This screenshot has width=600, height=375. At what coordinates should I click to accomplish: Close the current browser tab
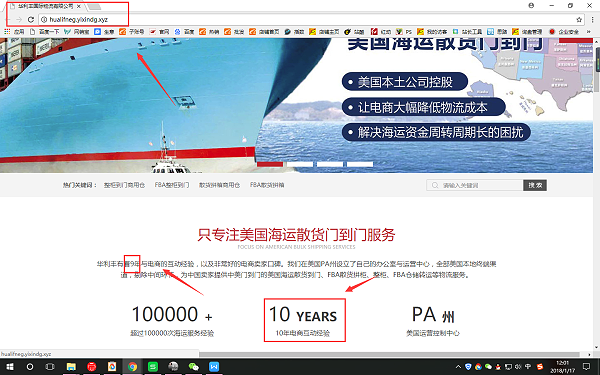point(79,7)
